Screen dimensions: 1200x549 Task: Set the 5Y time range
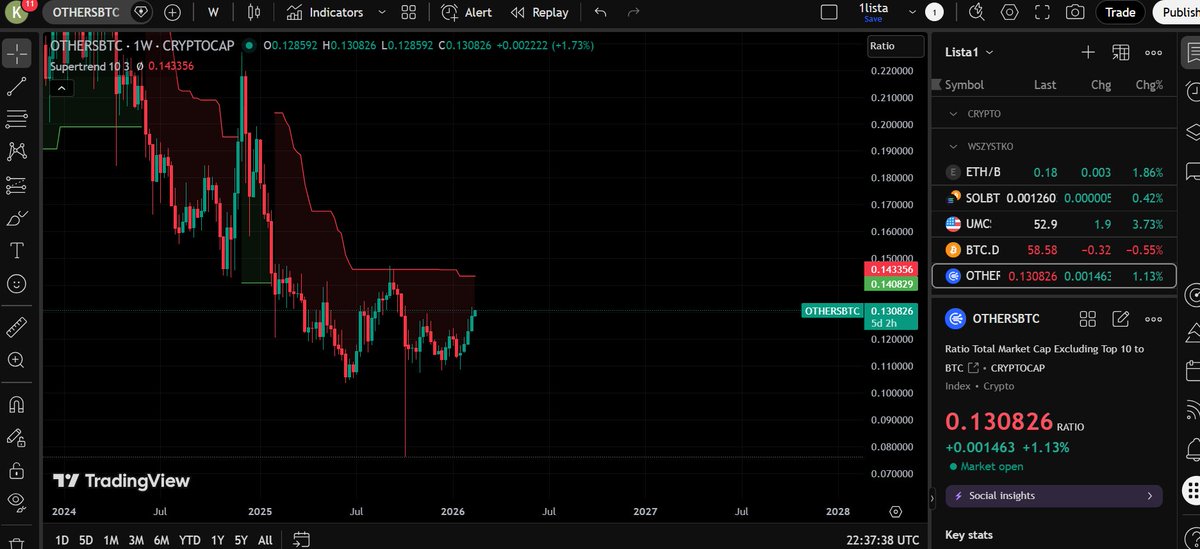pos(240,540)
